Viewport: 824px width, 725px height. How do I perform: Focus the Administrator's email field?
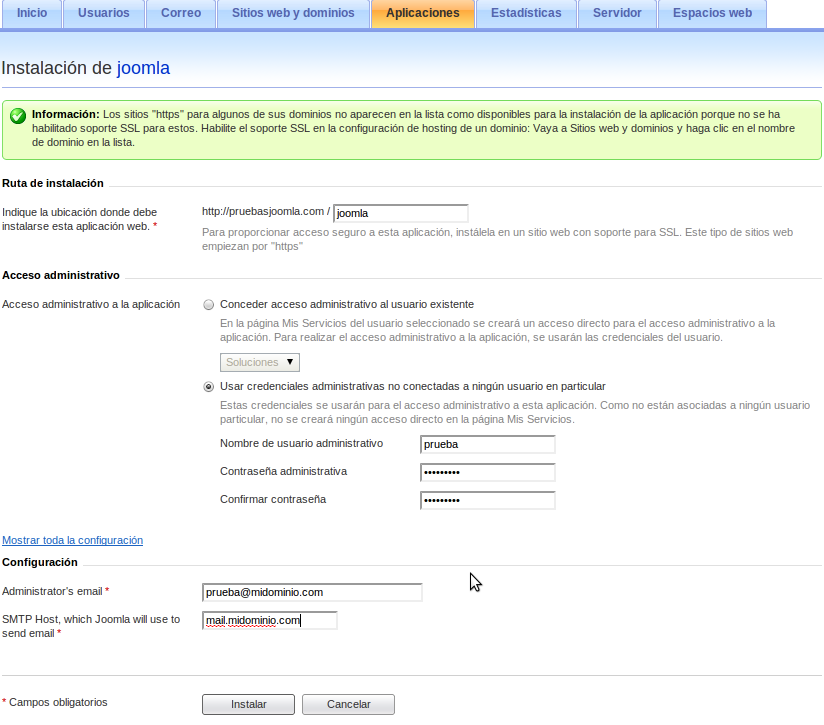(x=312, y=592)
